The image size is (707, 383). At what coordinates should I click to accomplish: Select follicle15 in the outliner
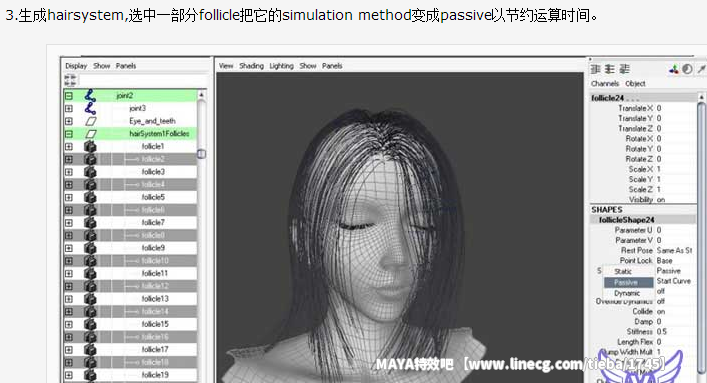tap(155, 324)
